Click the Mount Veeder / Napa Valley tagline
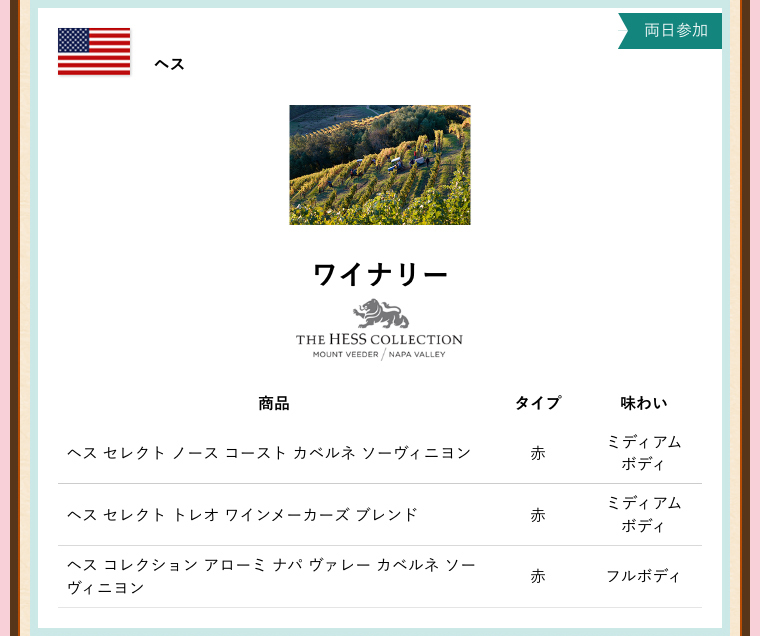Viewport: 760px width, 636px height. [379, 354]
